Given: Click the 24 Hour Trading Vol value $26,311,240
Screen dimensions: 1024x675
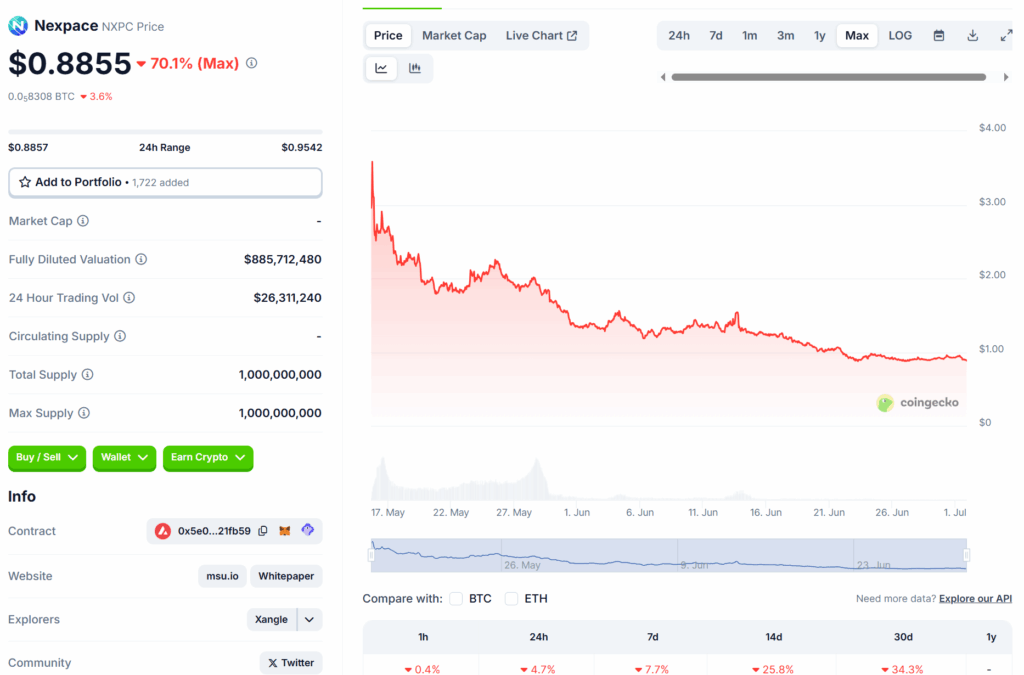Looking at the screenshot, I should (x=287, y=298).
